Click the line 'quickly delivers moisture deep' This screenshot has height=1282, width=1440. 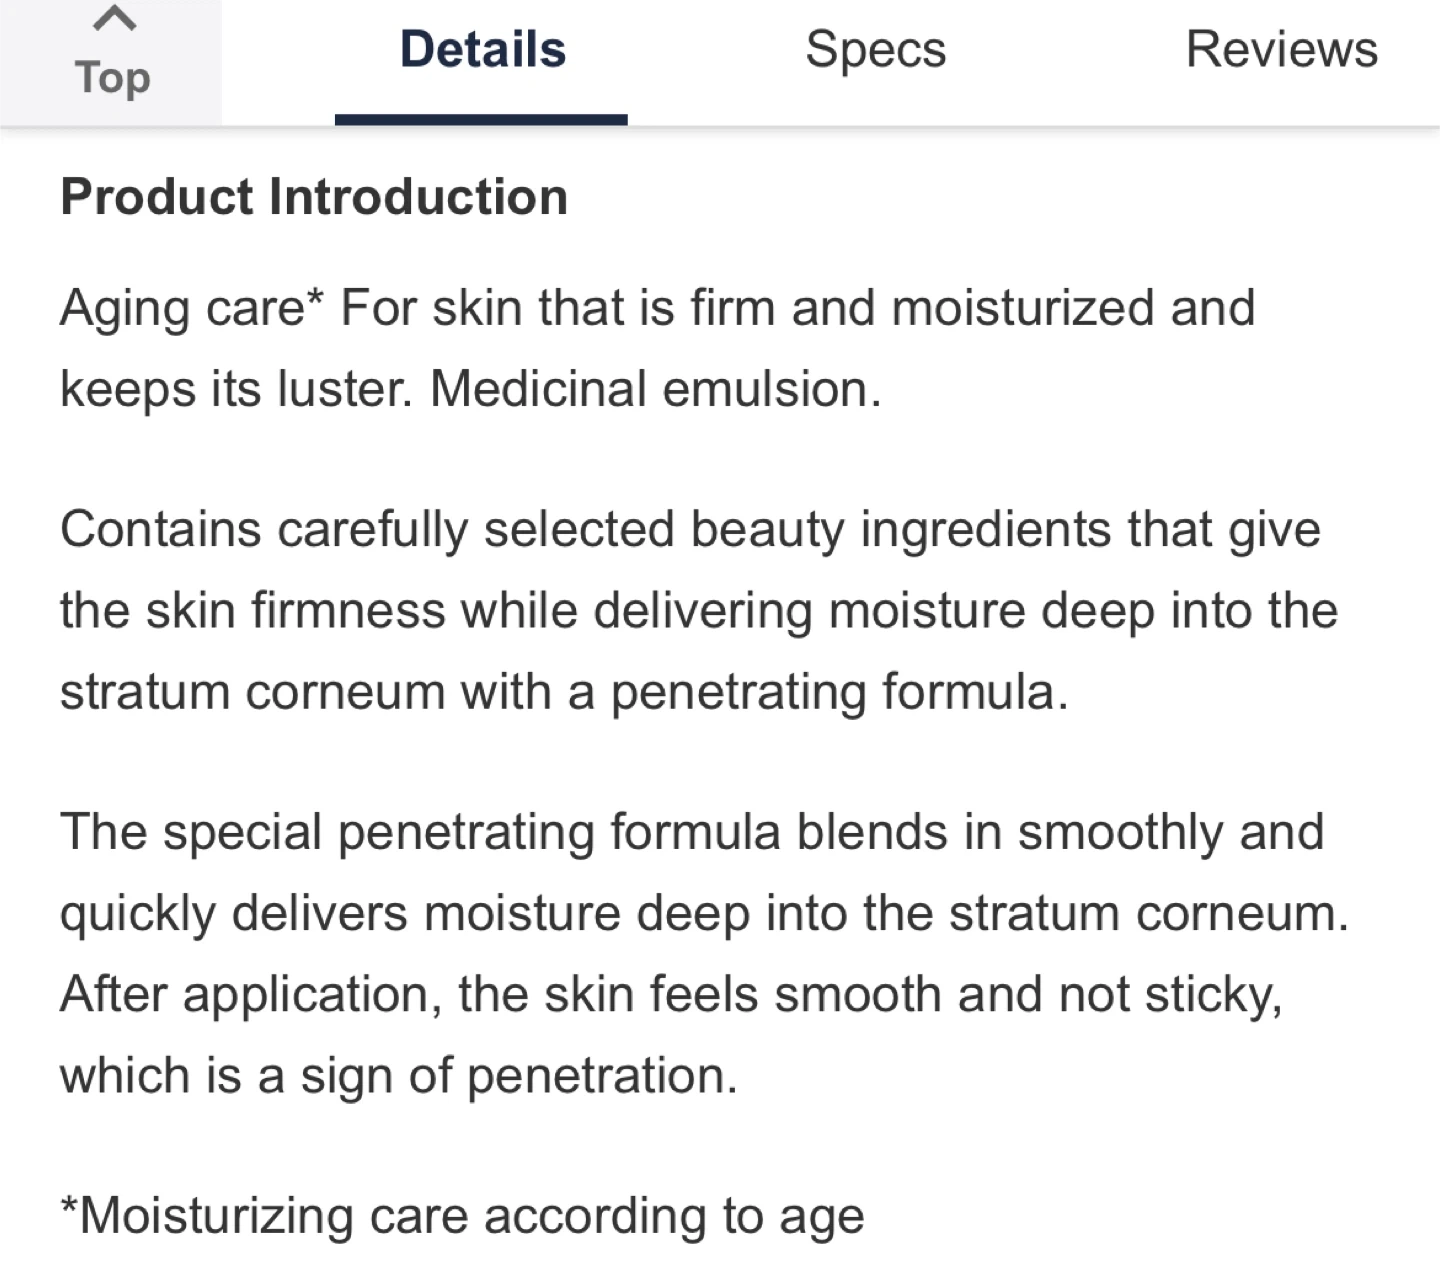click(704, 914)
